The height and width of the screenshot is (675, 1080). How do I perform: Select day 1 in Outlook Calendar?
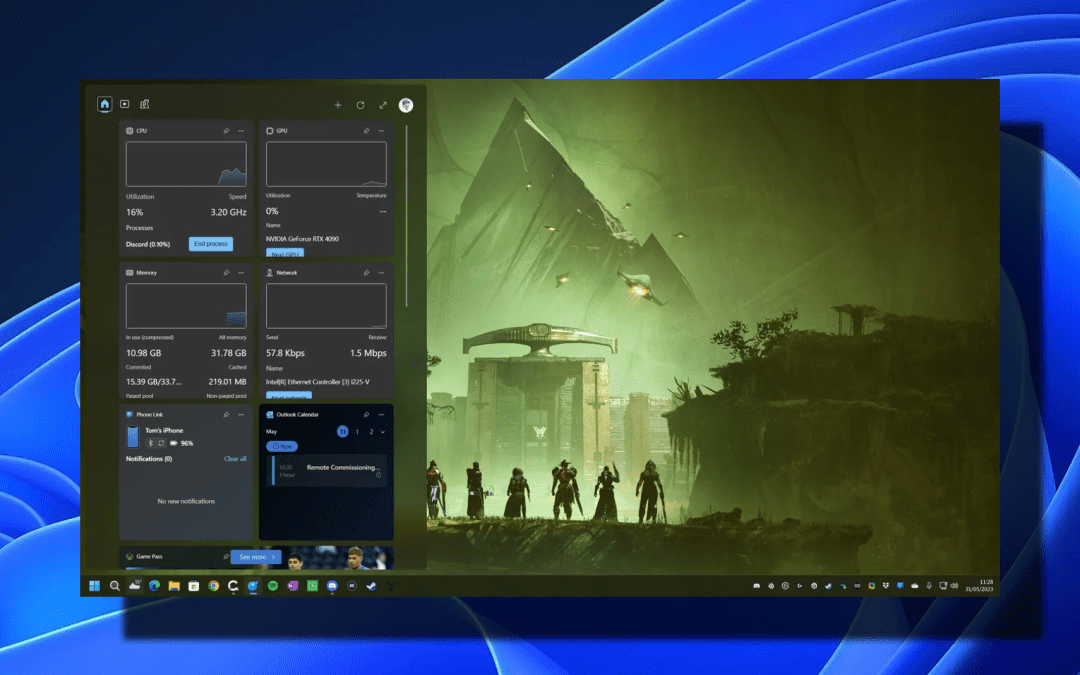point(357,432)
